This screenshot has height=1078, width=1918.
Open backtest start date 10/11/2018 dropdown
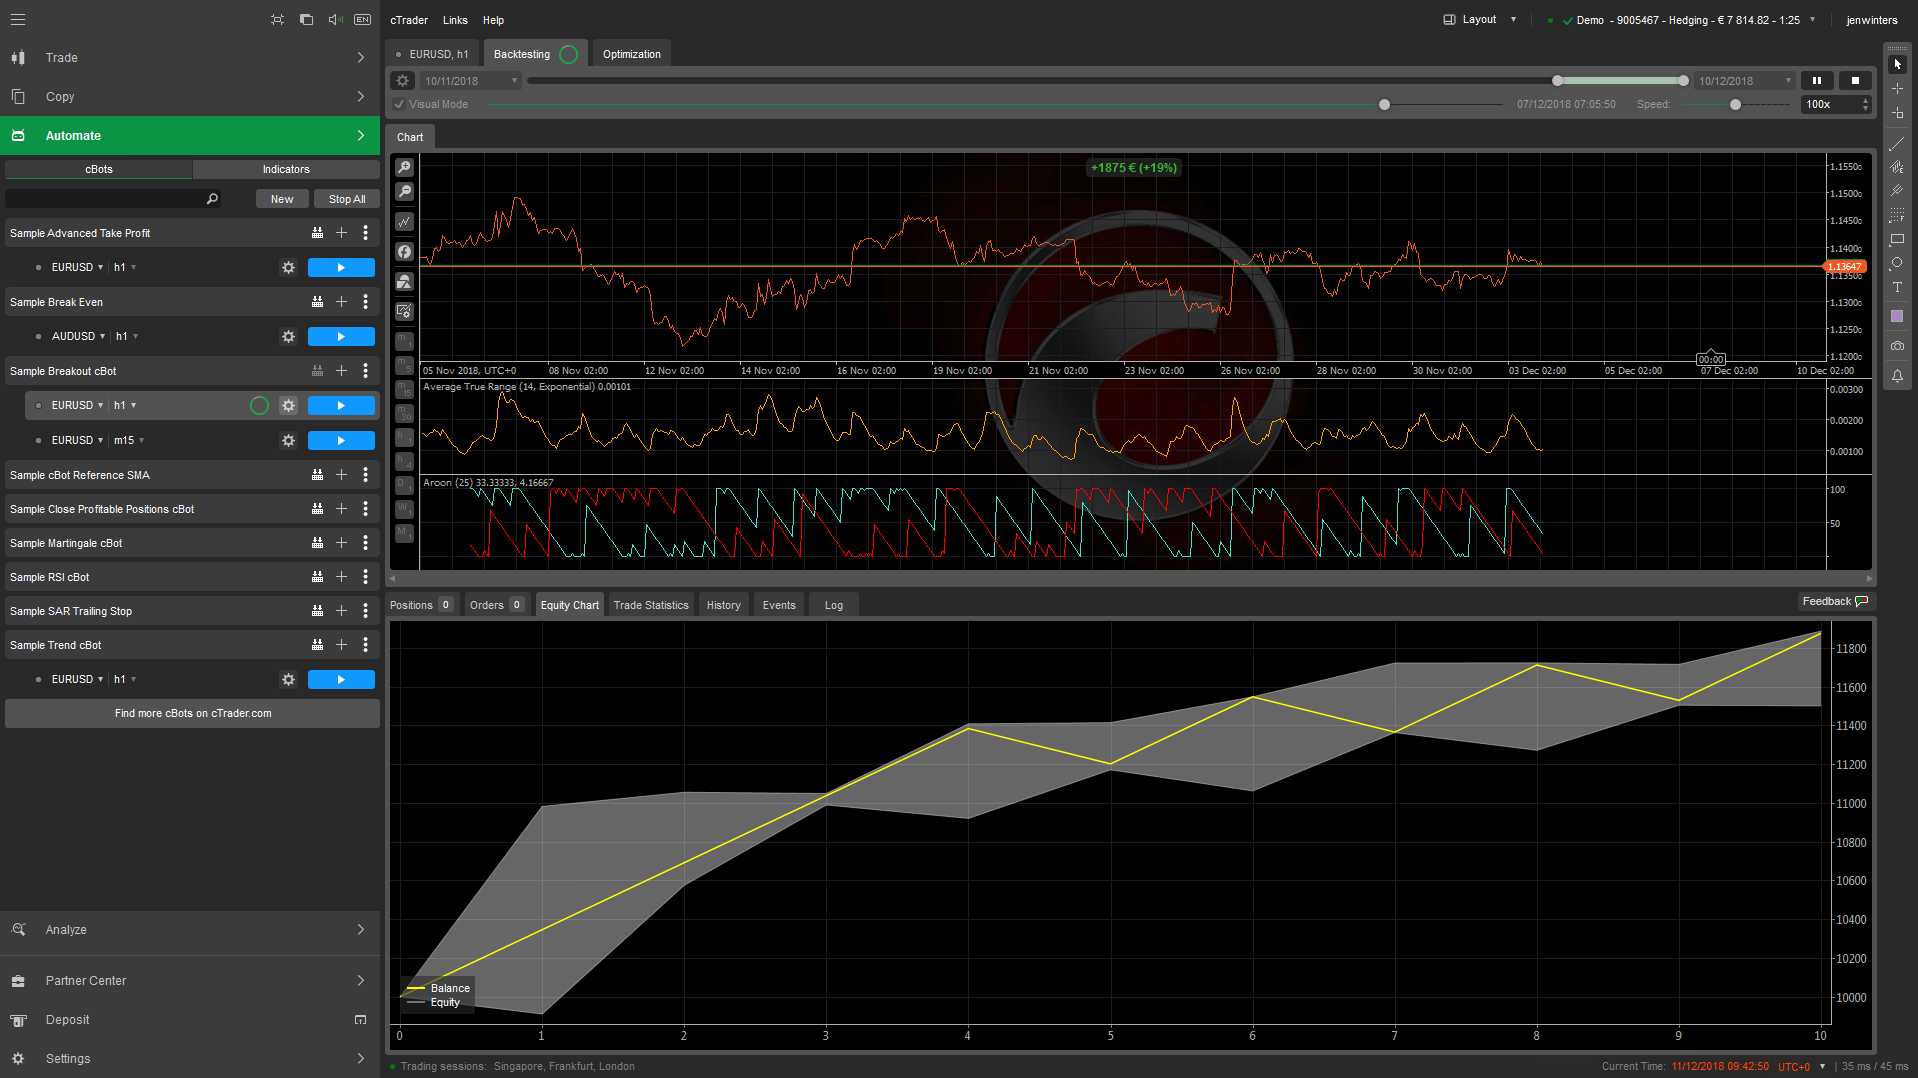469,81
